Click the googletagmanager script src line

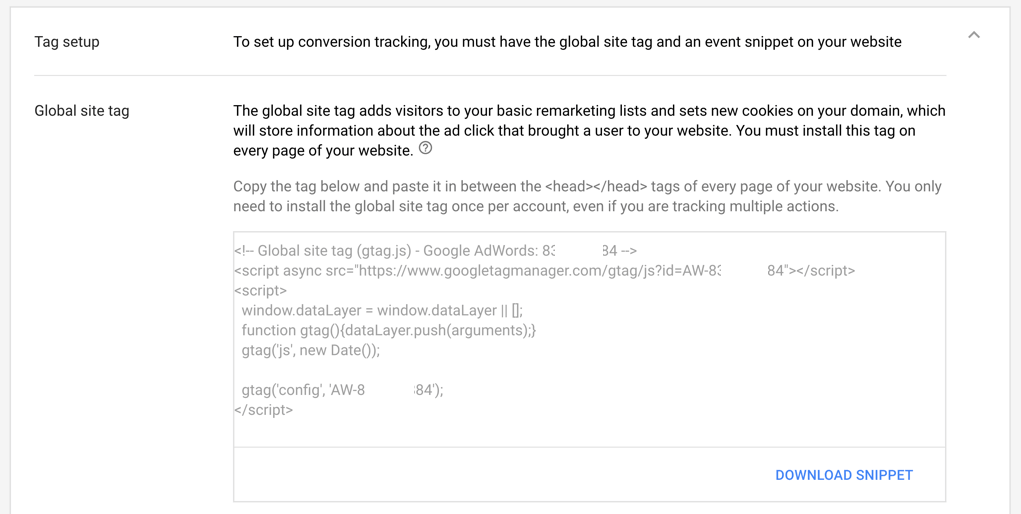tap(544, 270)
